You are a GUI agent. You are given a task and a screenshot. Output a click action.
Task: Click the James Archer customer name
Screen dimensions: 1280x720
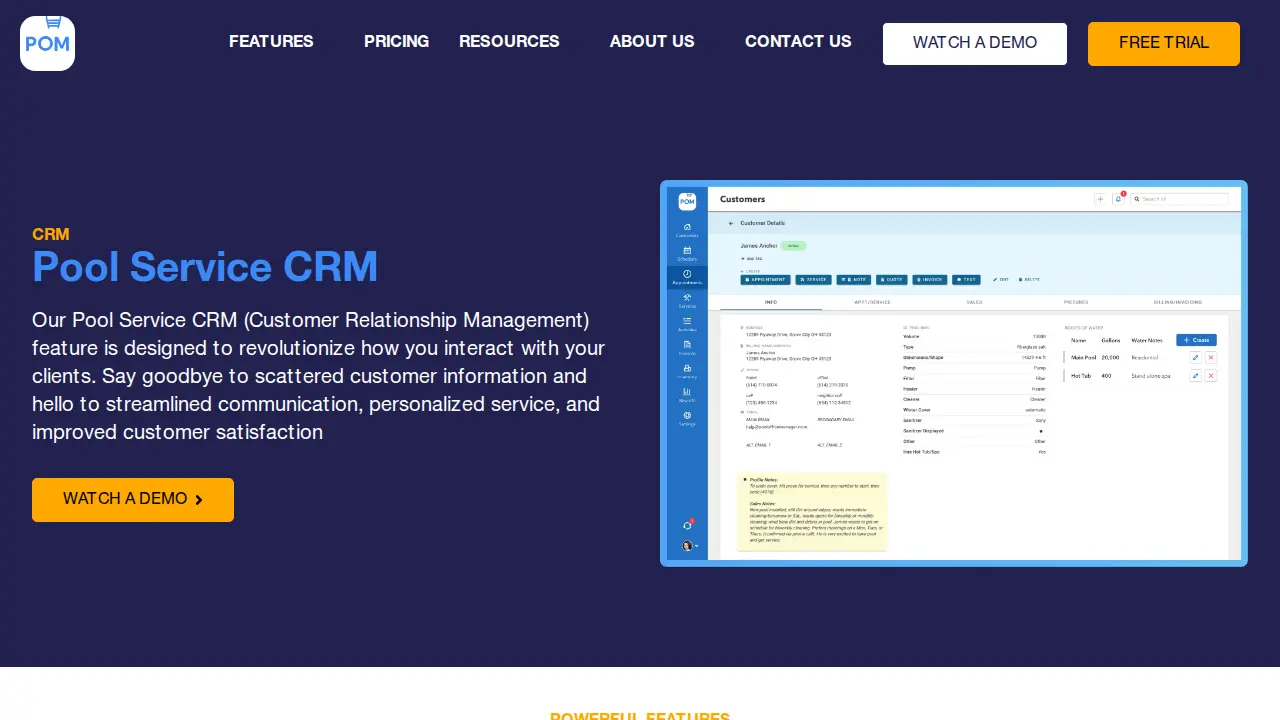(758, 245)
